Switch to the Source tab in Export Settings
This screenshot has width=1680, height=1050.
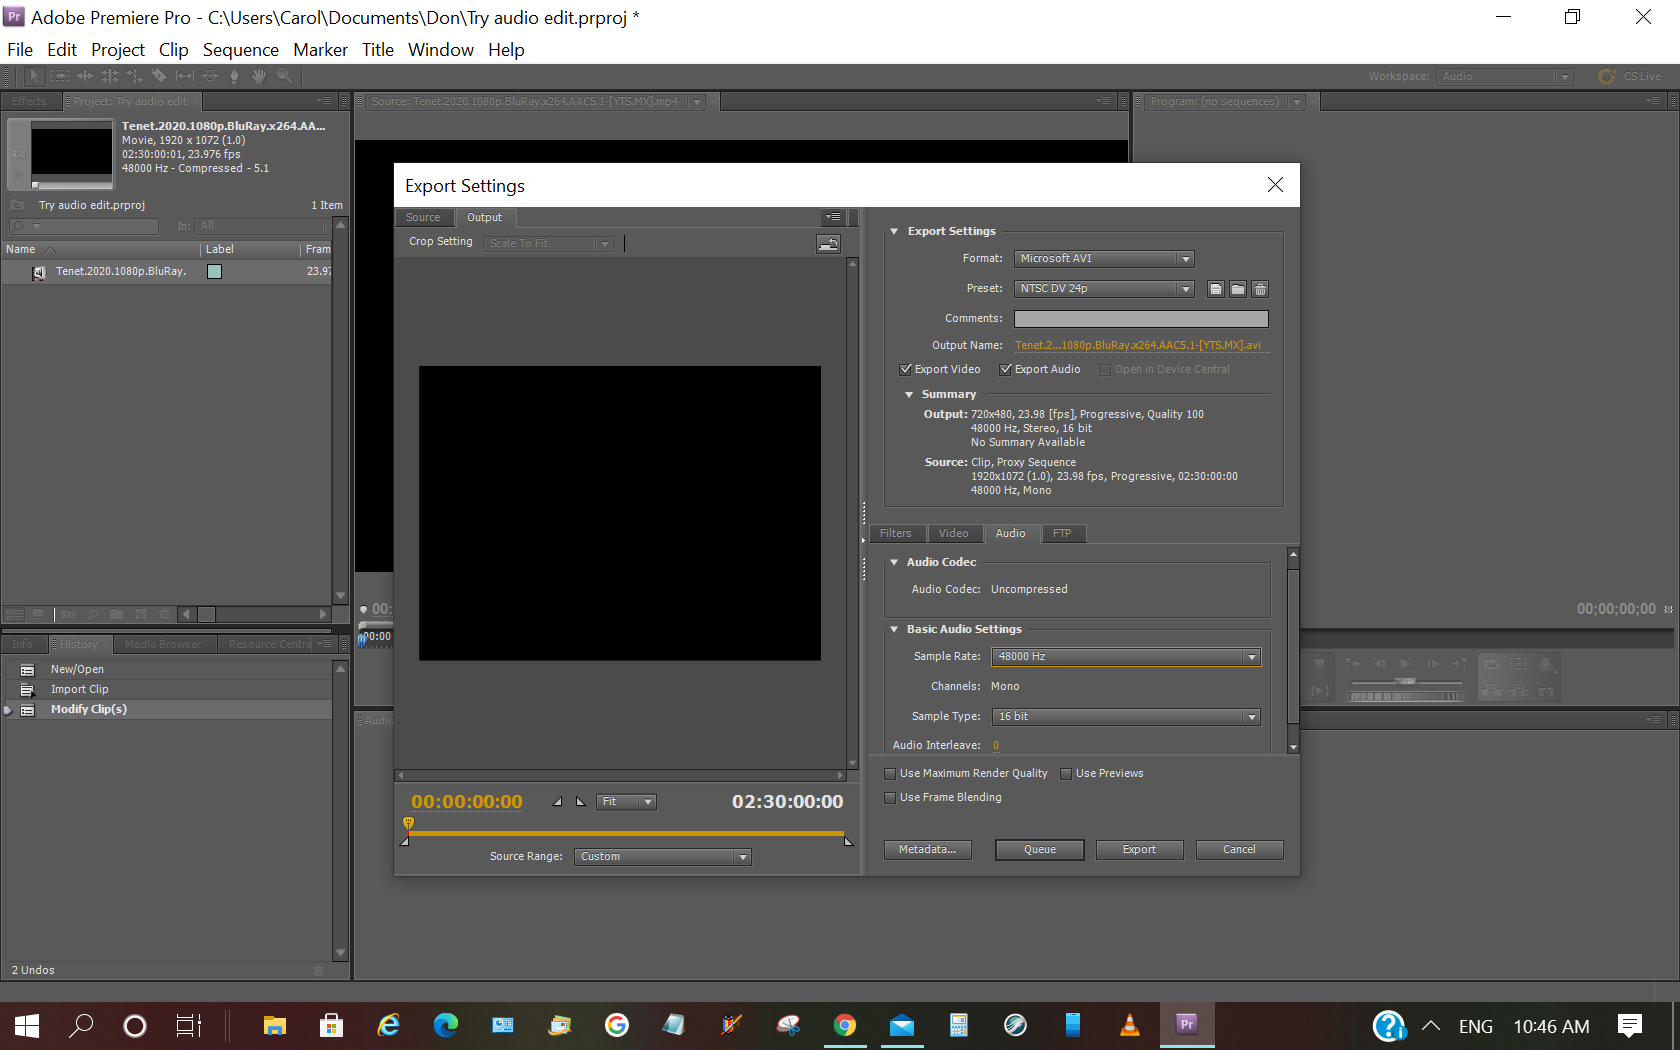tap(424, 217)
